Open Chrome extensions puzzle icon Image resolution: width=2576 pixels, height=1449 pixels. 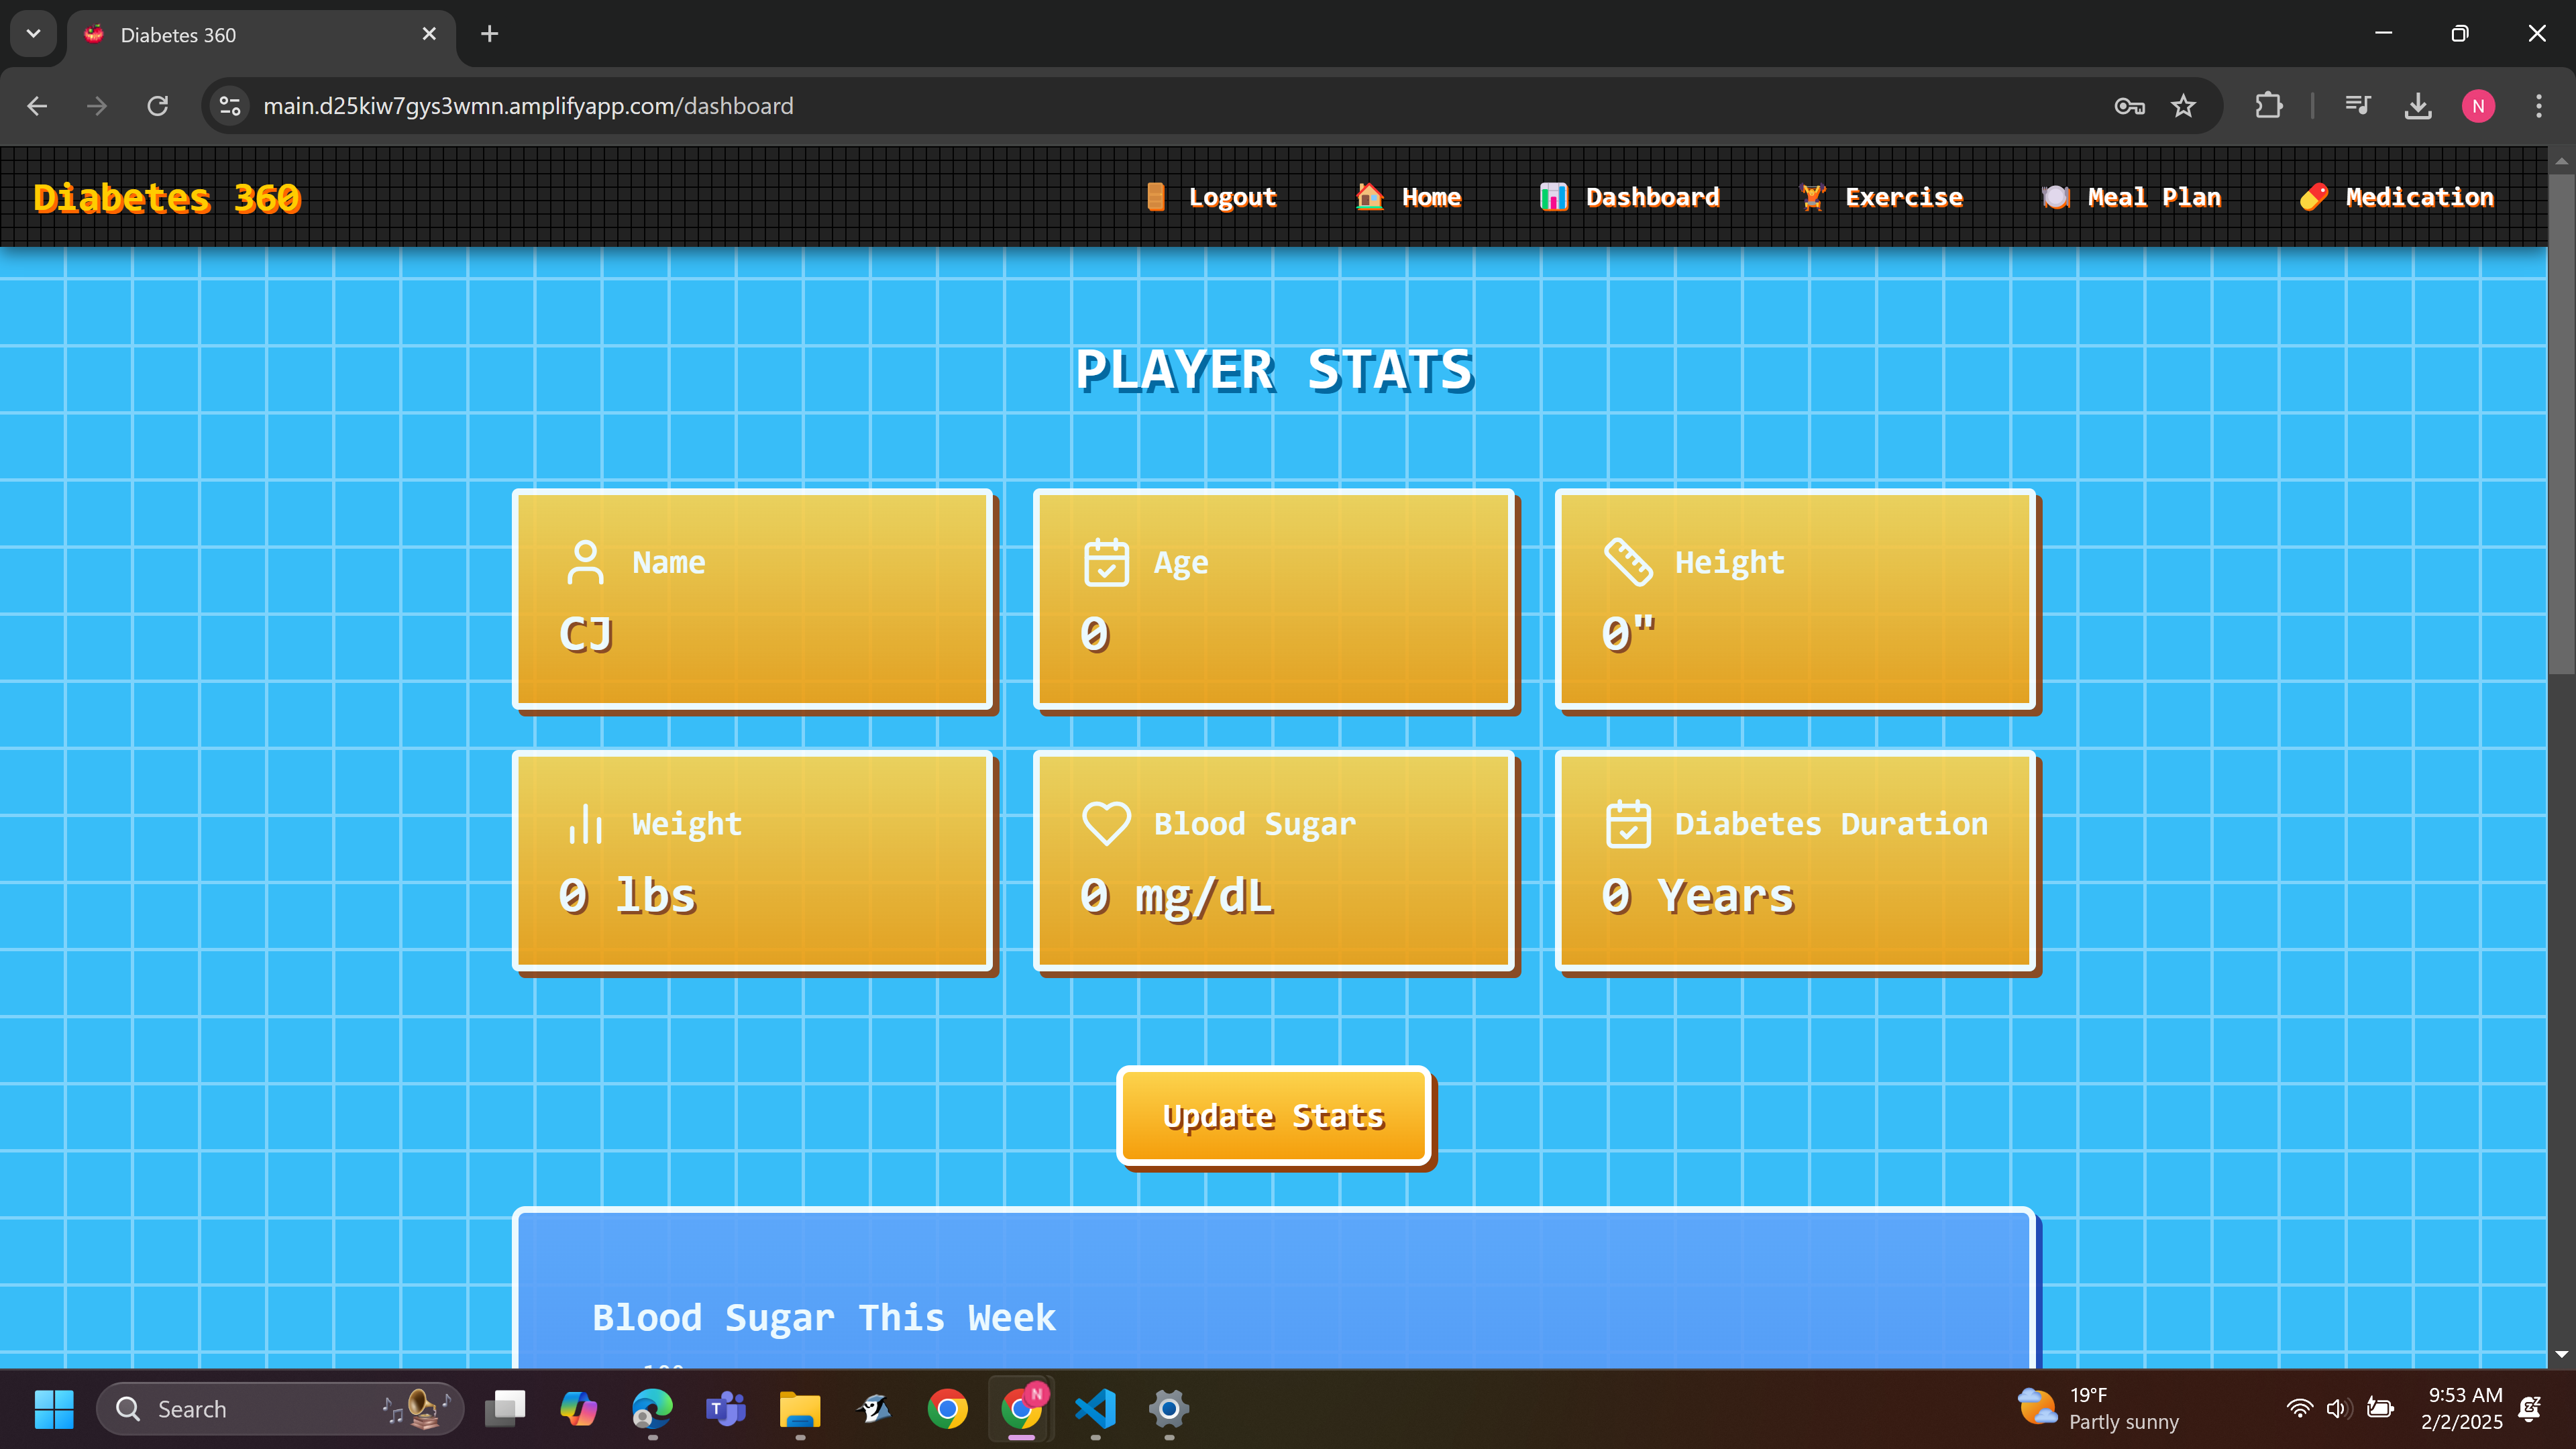click(x=2268, y=106)
